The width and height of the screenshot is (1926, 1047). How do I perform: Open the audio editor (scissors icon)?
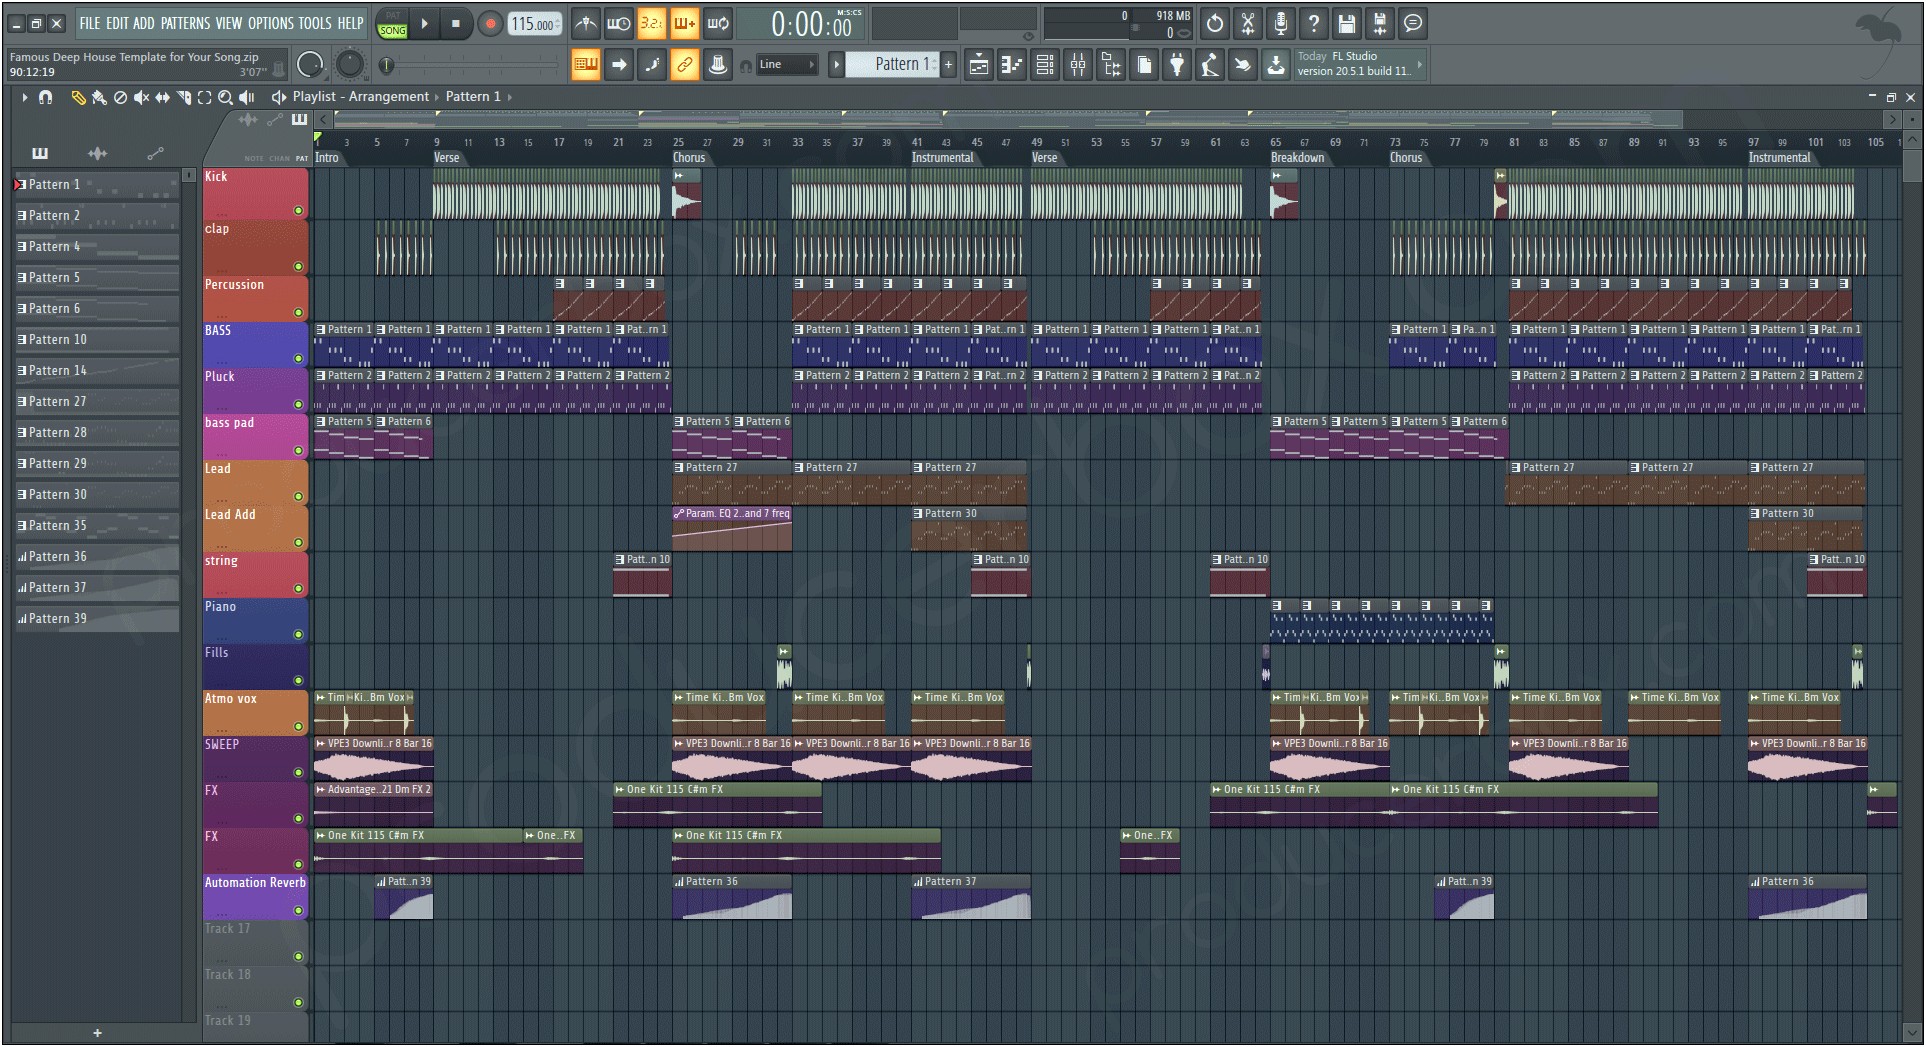pos(1247,23)
